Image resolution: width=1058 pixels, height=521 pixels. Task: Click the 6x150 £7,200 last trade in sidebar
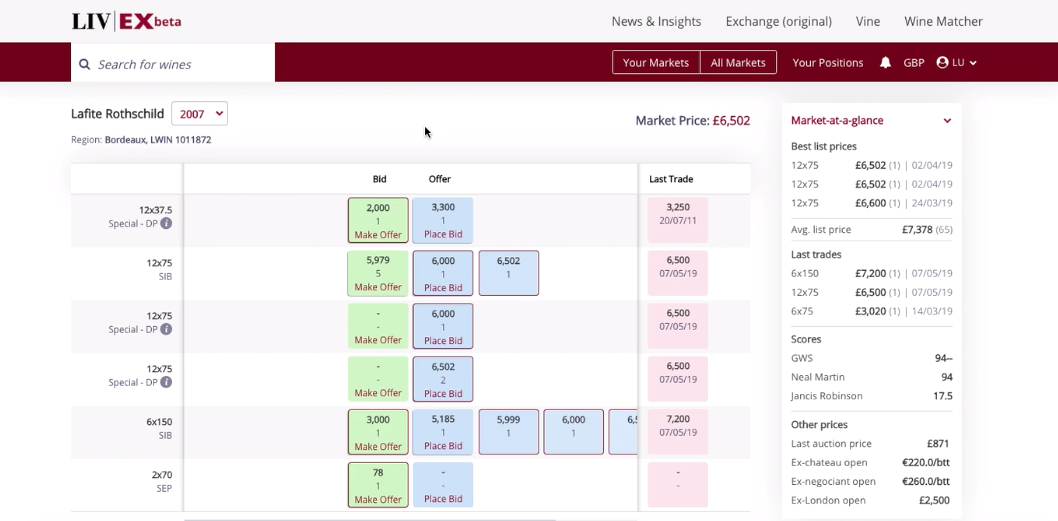pos(872,273)
